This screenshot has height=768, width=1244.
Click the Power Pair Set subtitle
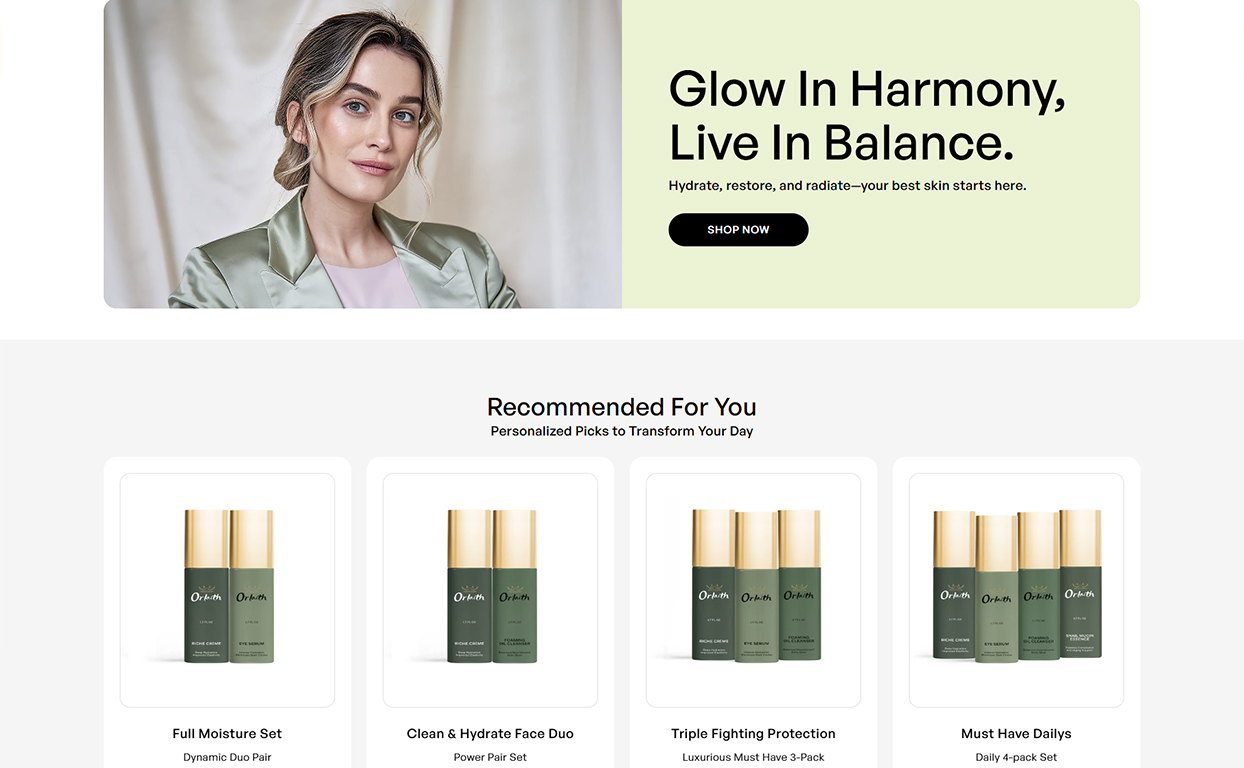pyautogui.click(x=490, y=757)
